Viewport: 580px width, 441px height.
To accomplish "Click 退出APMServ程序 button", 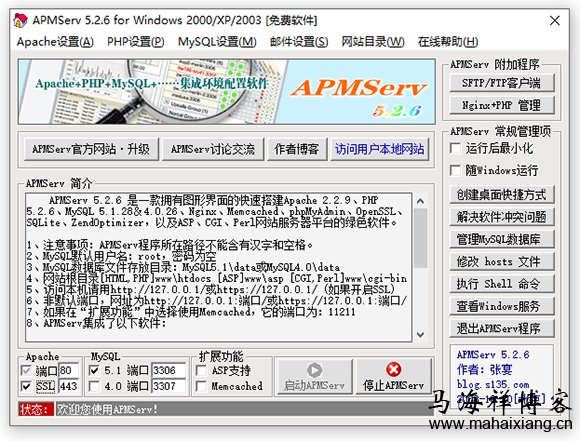I will pos(502,328).
